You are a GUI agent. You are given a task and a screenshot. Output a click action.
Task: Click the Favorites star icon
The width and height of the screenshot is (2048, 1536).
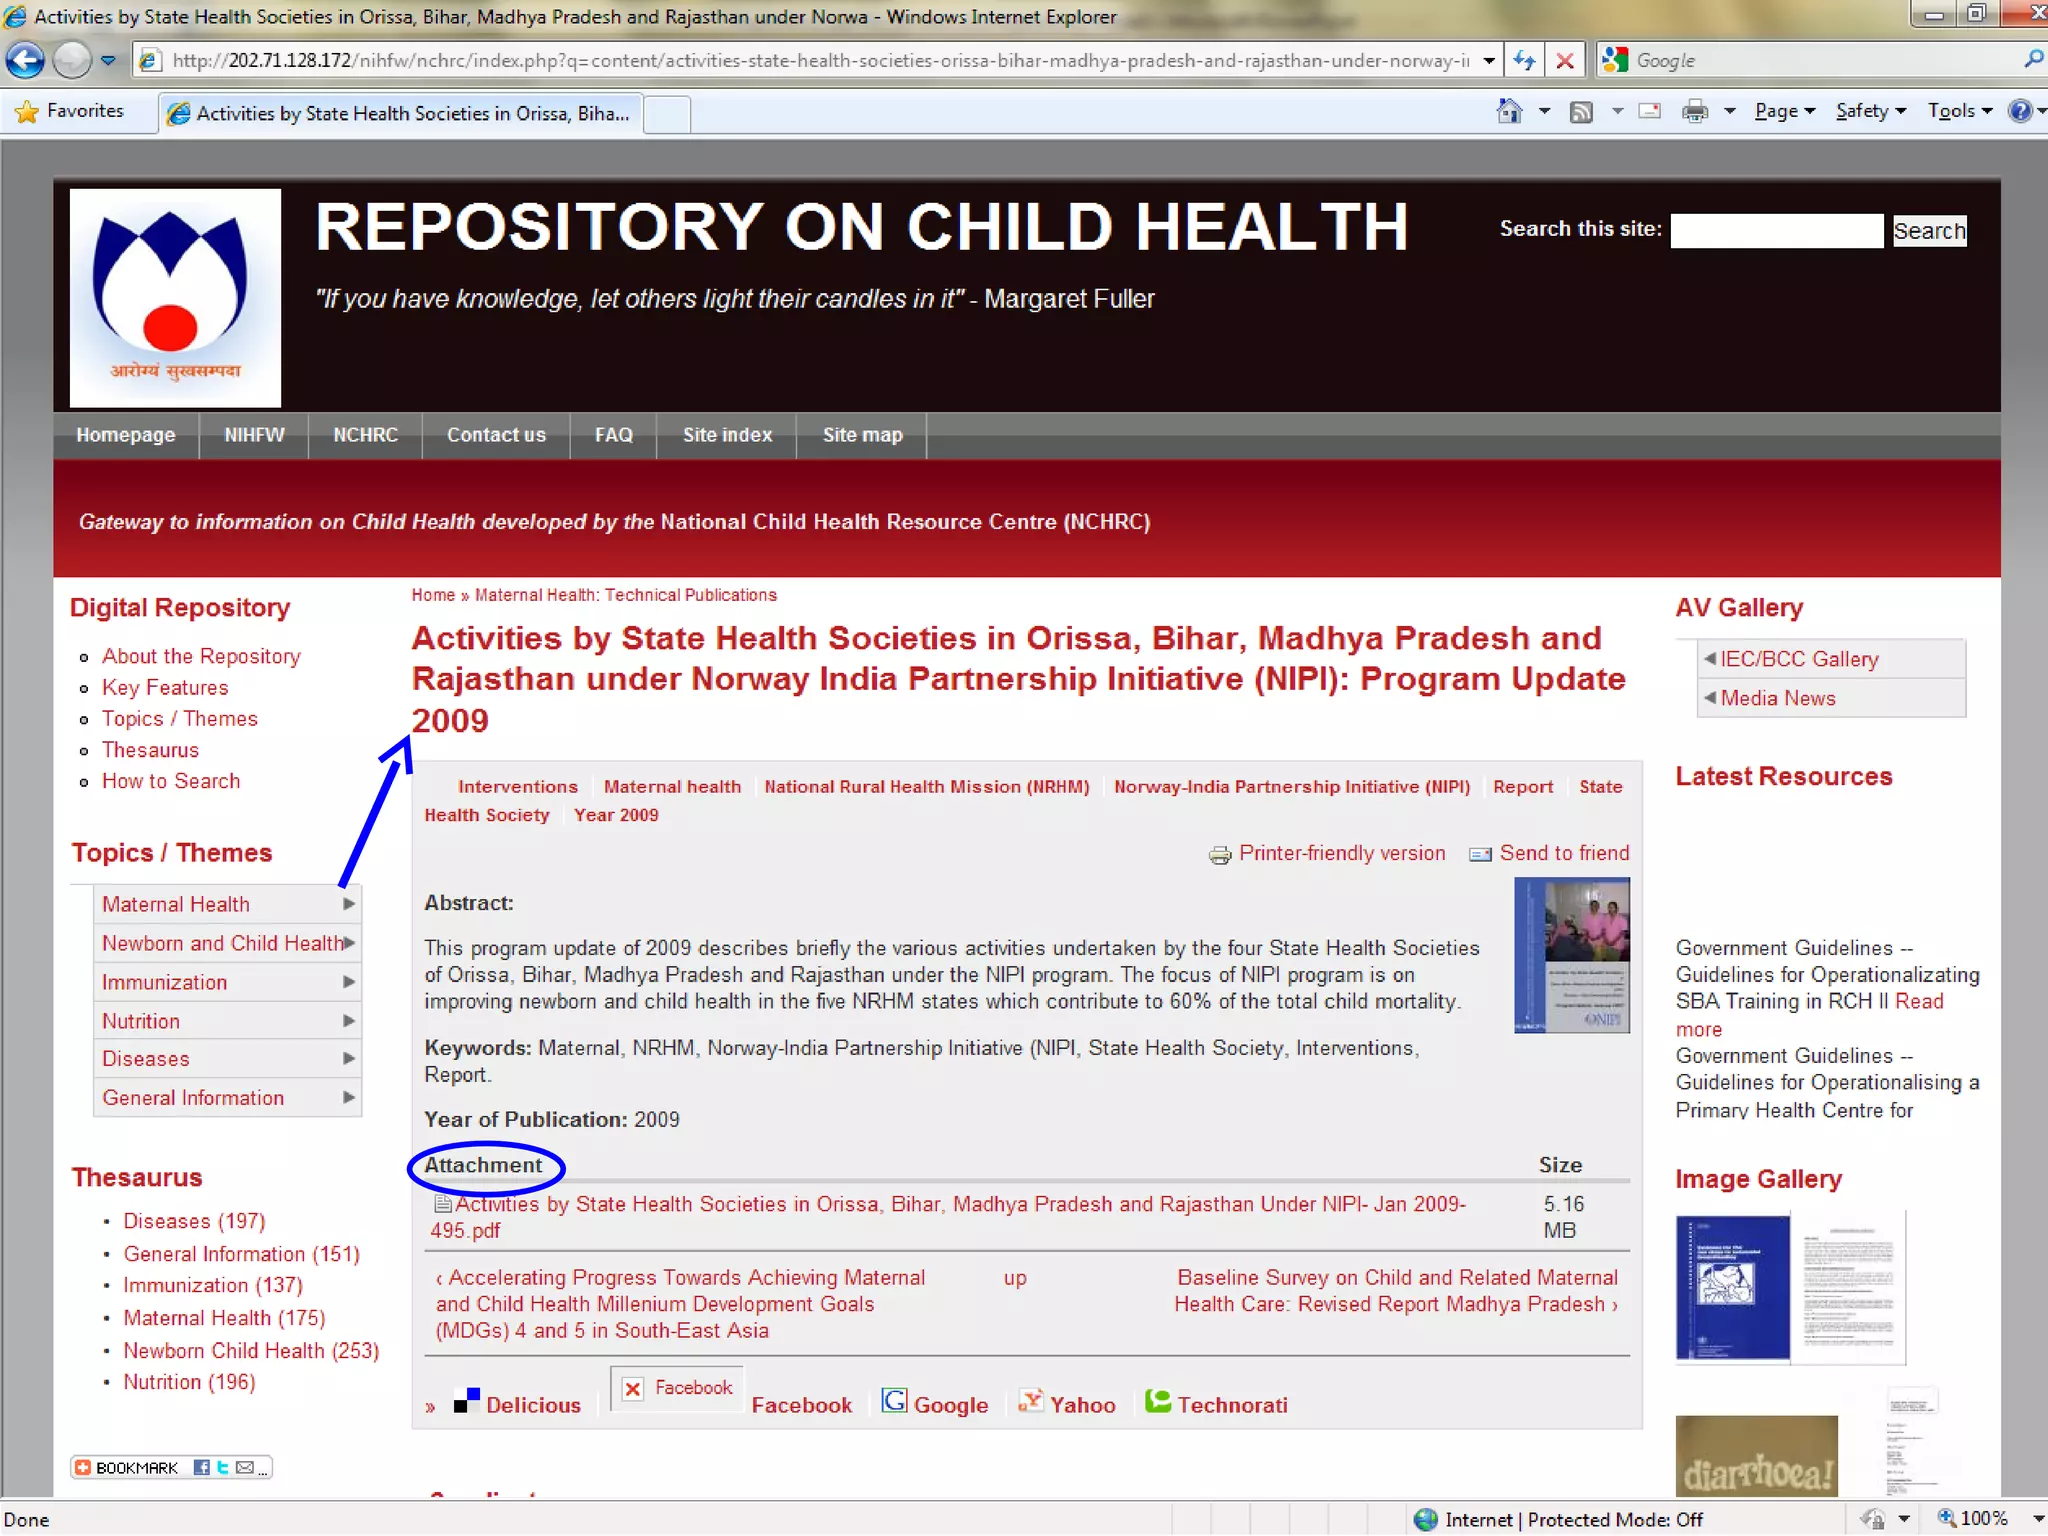27,111
